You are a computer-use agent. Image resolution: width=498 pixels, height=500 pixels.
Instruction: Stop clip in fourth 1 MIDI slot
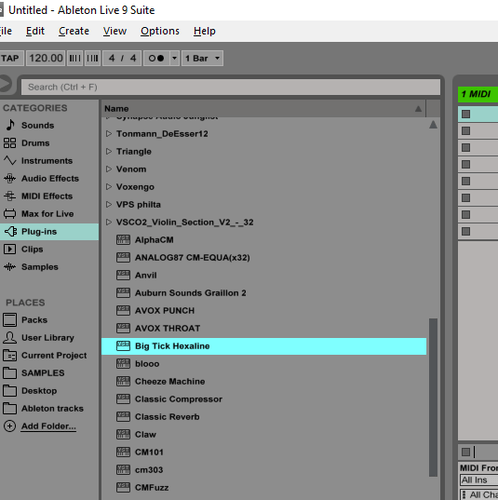click(x=466, y=164)
